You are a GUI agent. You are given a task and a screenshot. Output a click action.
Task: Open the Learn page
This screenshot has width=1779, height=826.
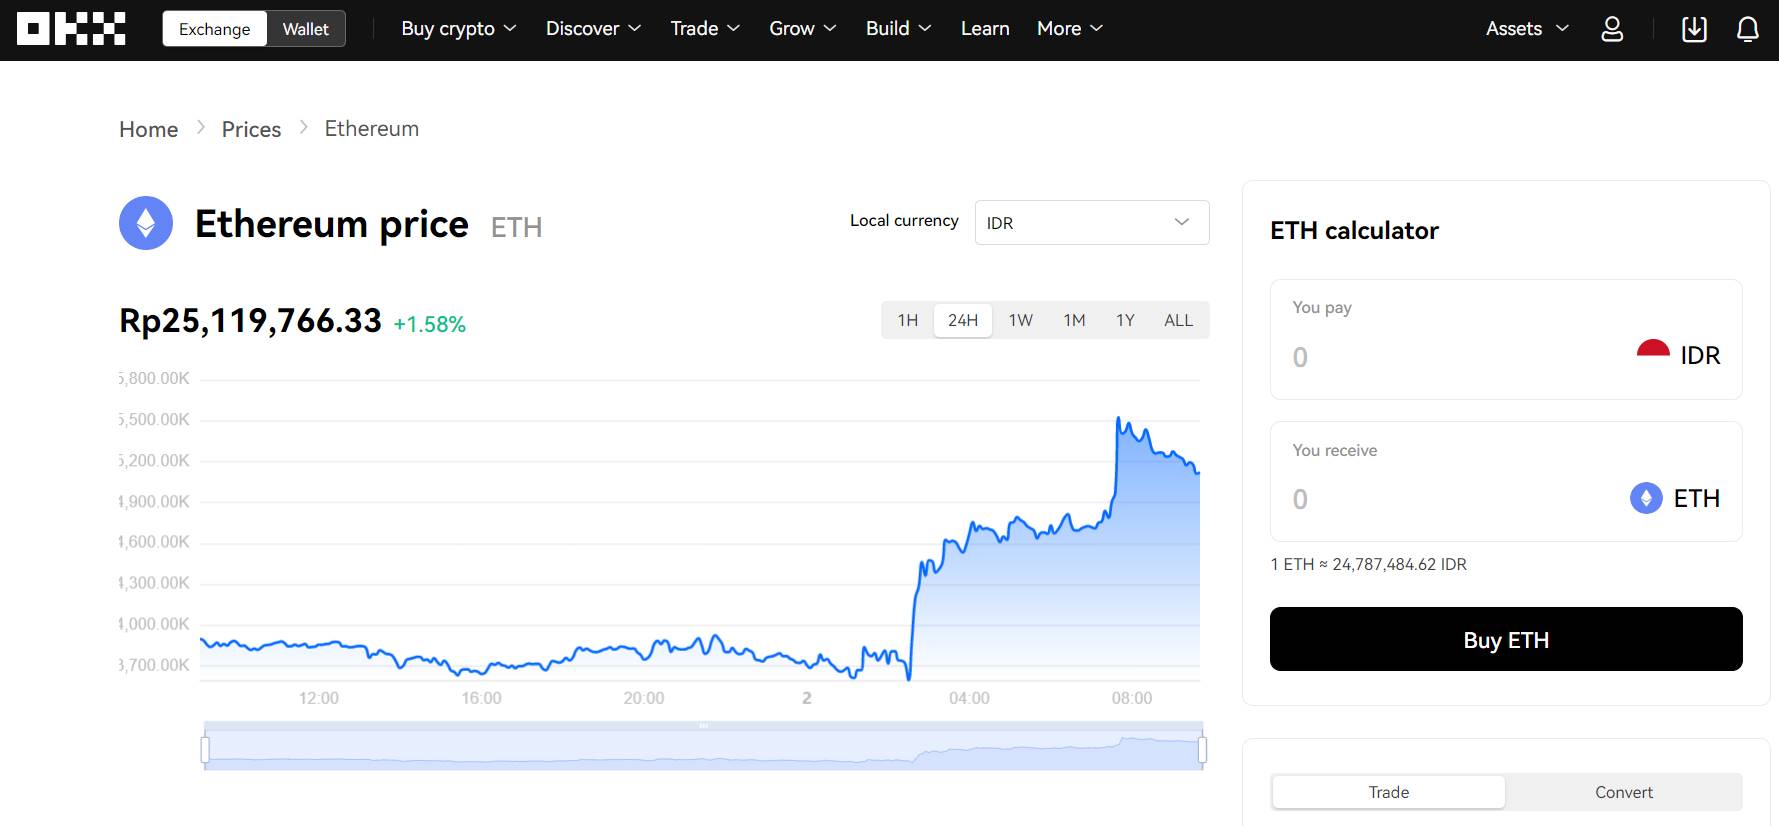pos(985,29)
